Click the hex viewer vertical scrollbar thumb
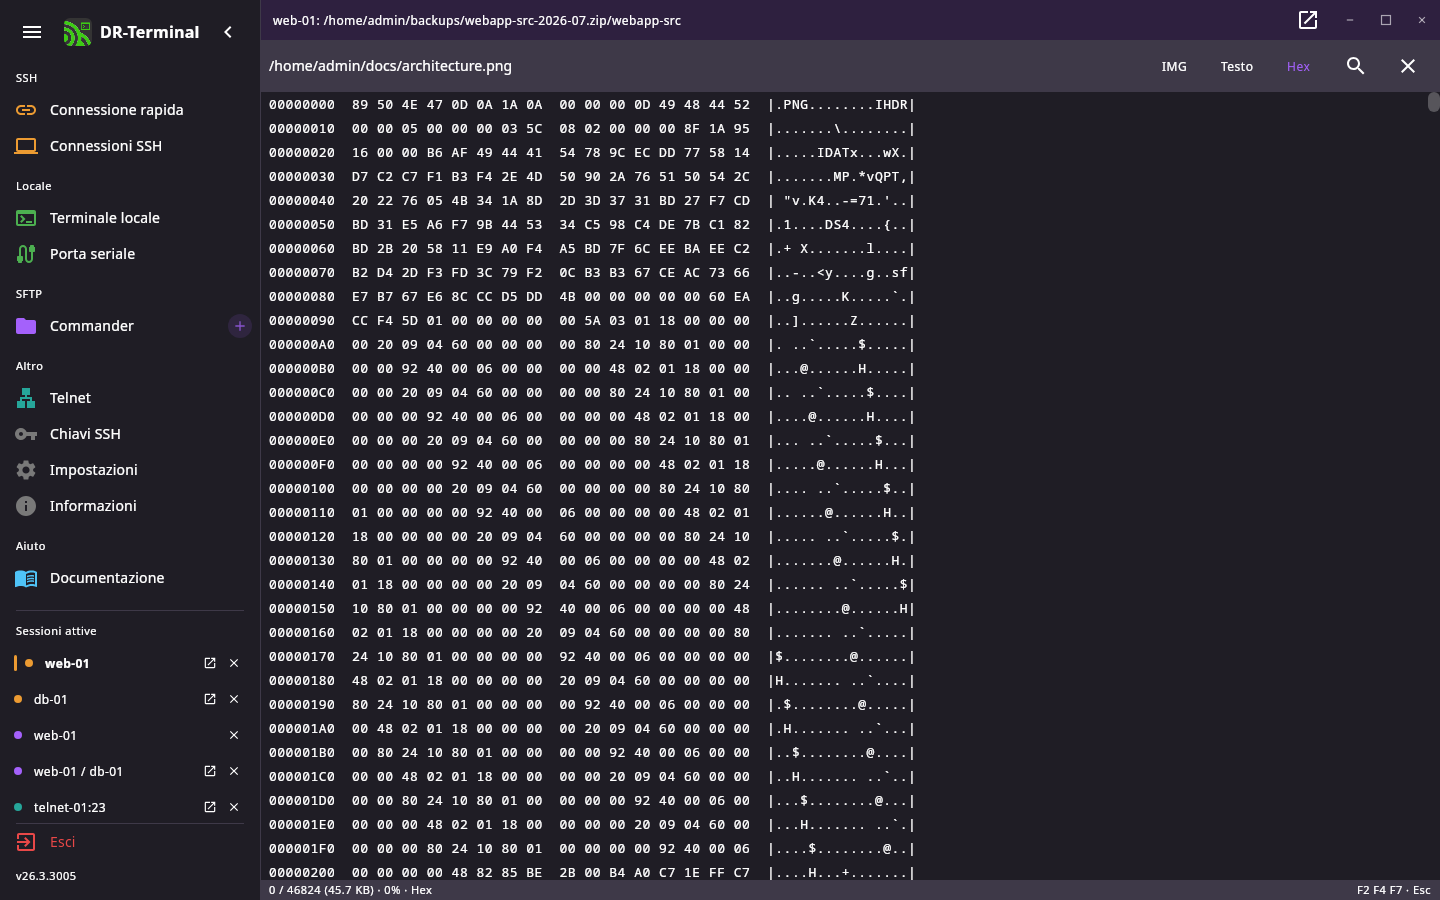Image resolution: width=1440 pixels, height=900 pixels. pyautogui.click(x=1434, y=102)
